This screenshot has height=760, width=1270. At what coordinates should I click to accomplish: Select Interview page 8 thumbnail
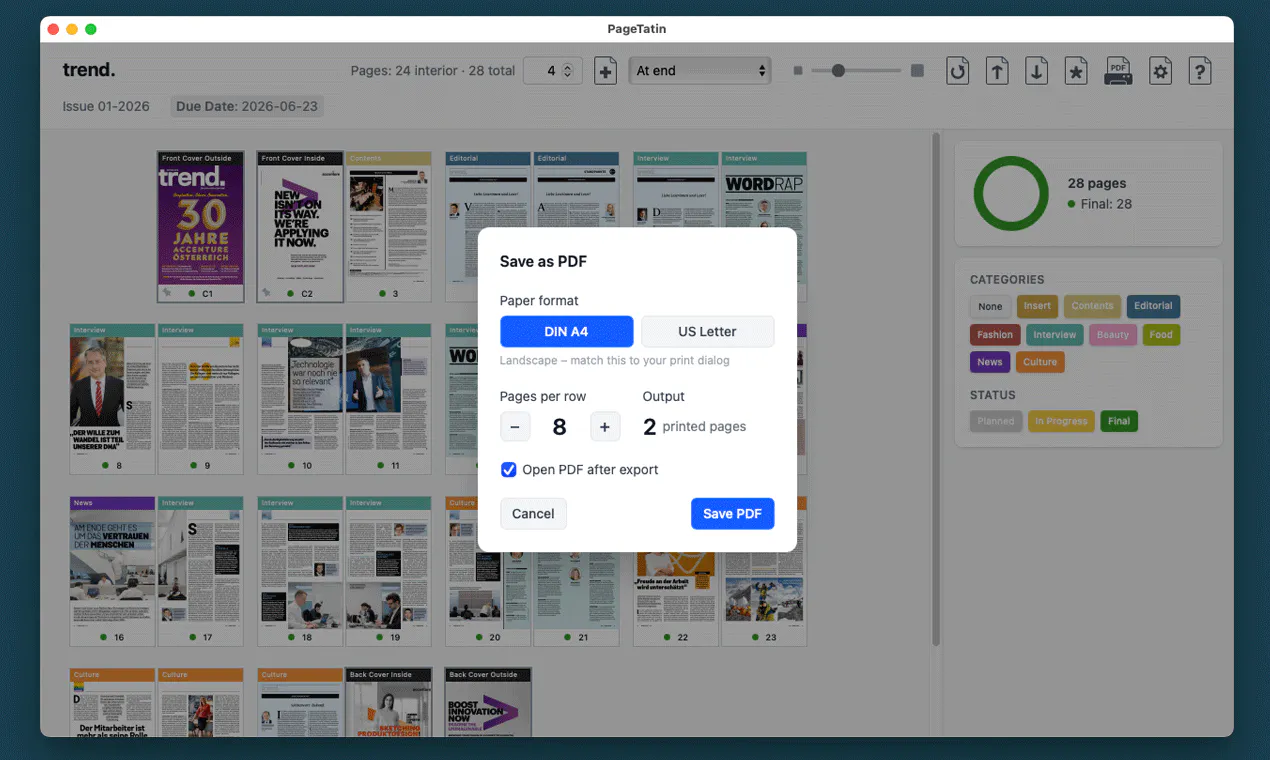coord(112,399)
